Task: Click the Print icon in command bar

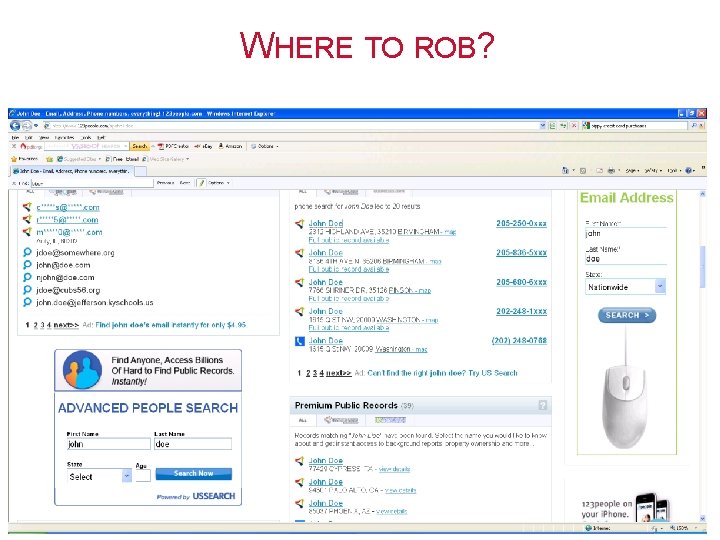Action: 611,170
